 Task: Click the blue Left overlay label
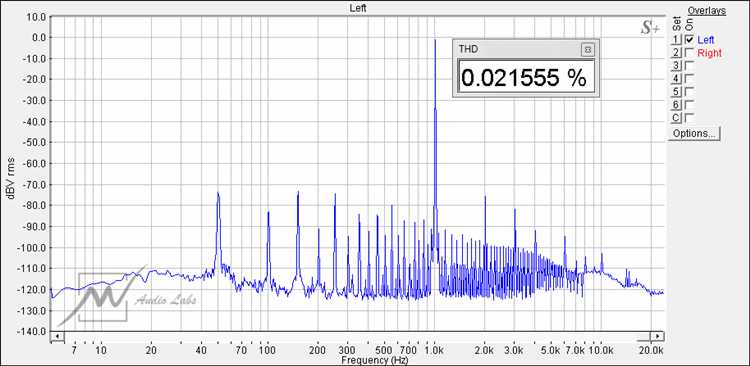(706, 40)
